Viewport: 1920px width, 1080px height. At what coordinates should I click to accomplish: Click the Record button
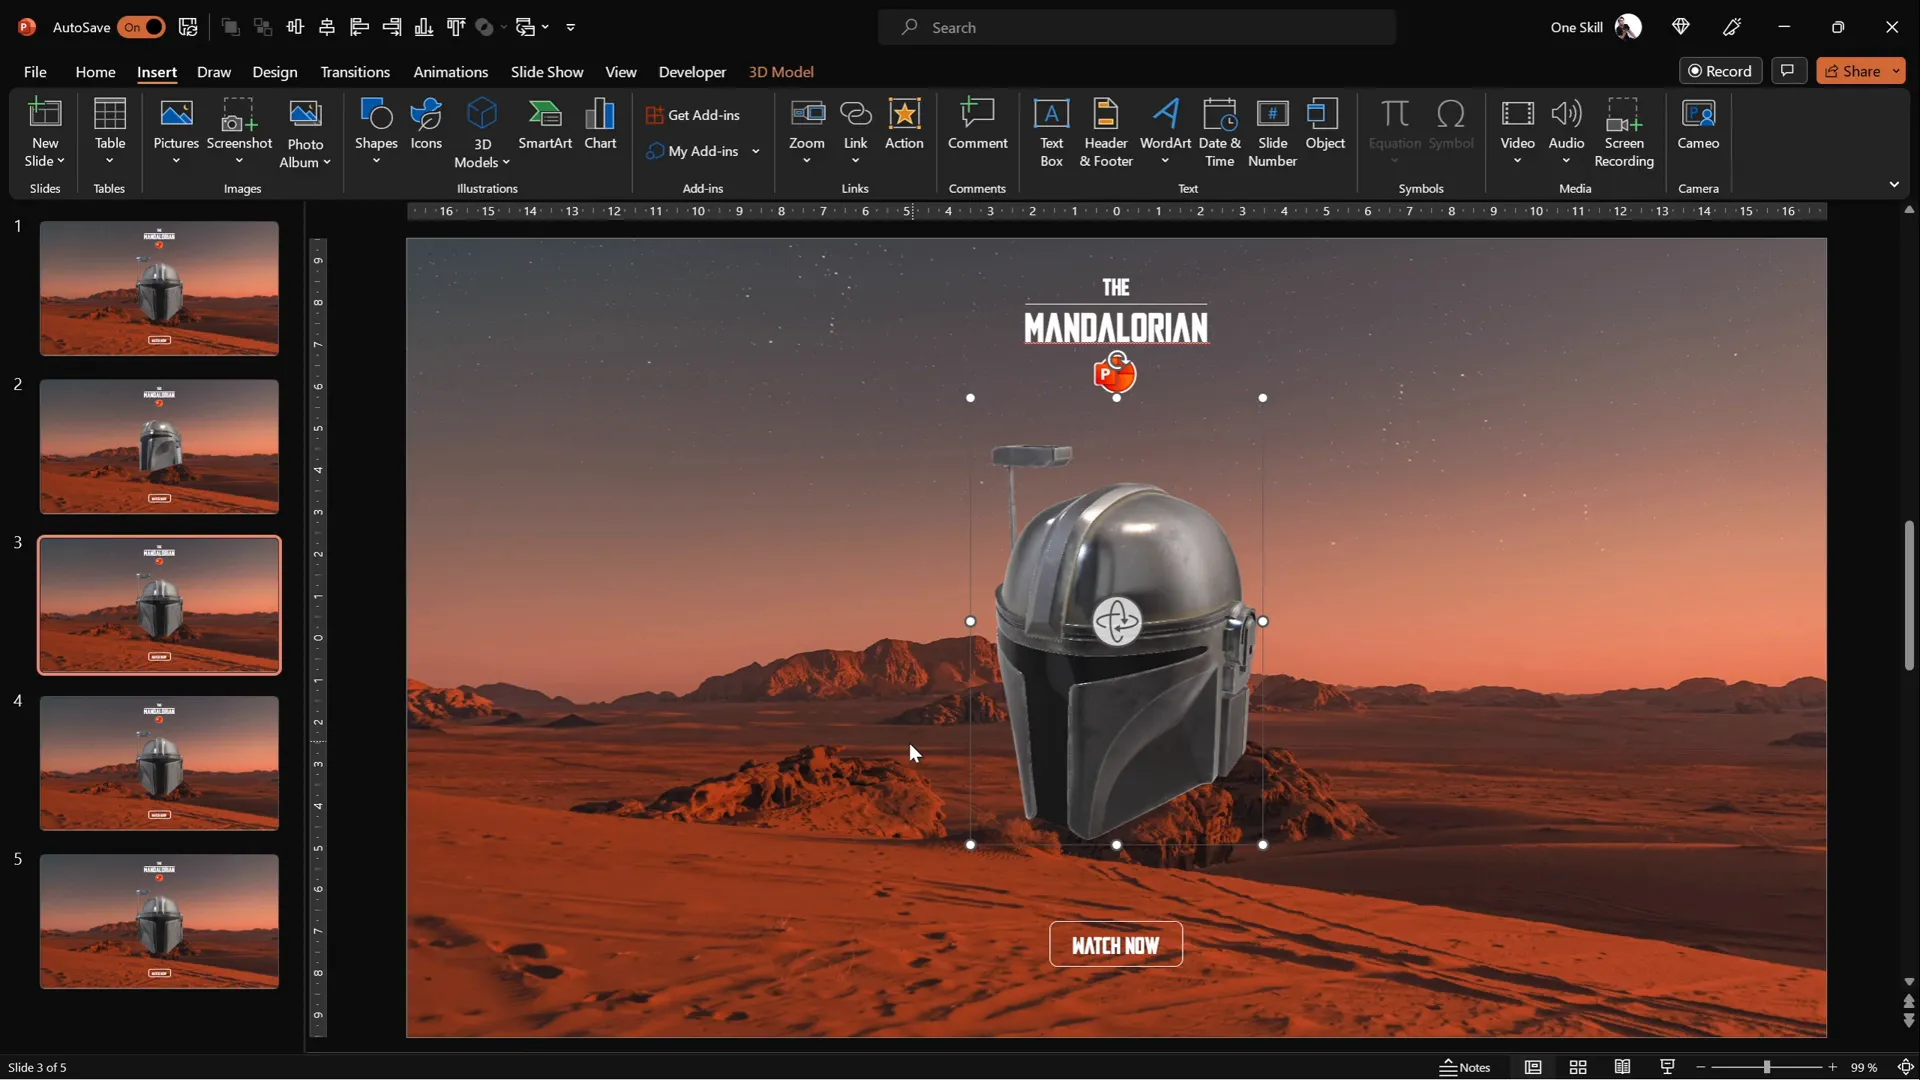coord(1720,71)
